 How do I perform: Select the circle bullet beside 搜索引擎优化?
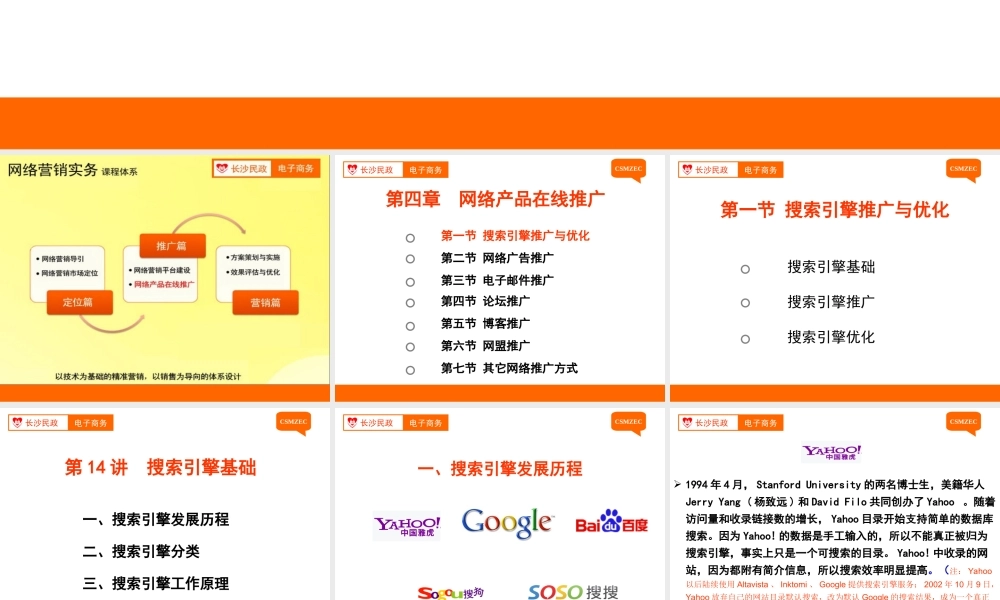point(745,338)
